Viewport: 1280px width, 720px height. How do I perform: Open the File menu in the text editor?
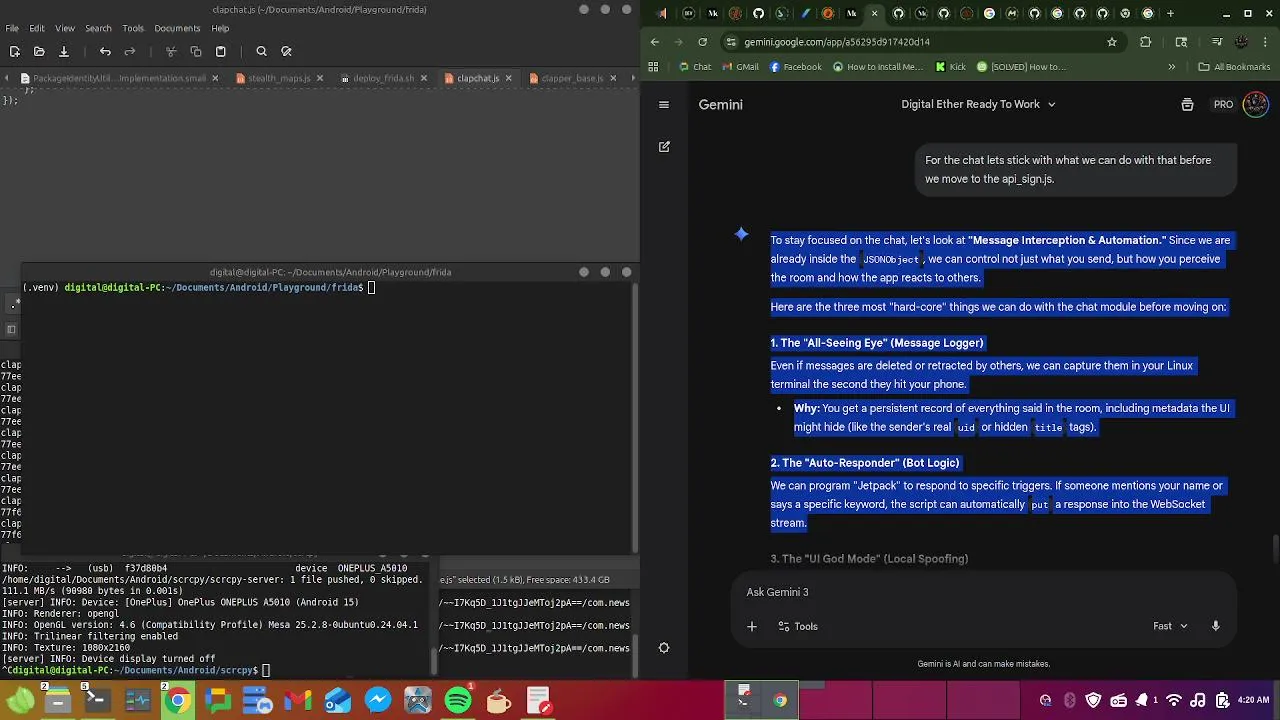[12, 28]
